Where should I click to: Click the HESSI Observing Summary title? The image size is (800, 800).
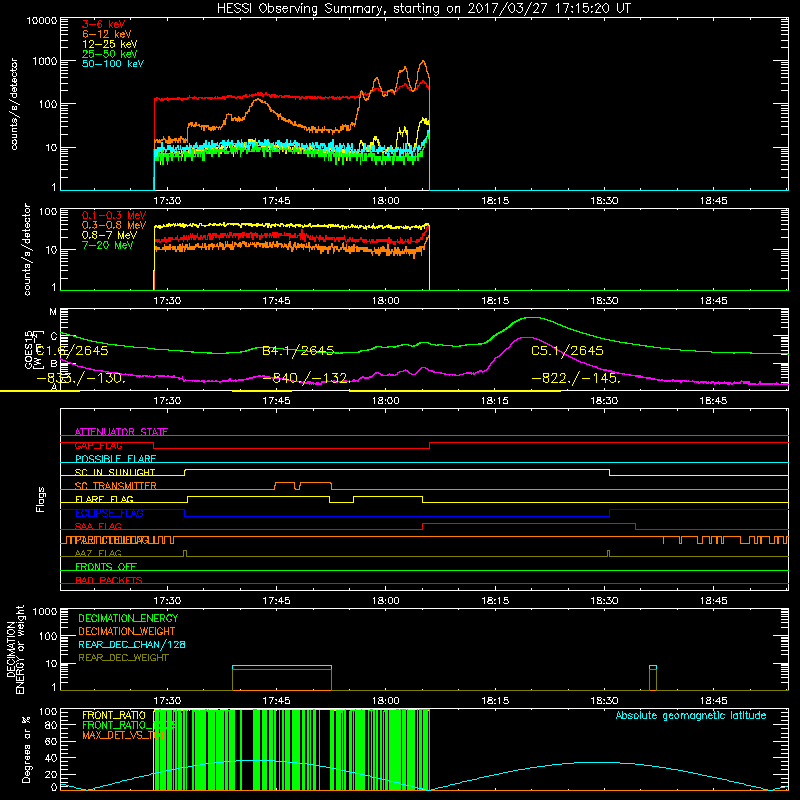pos(423,9)
